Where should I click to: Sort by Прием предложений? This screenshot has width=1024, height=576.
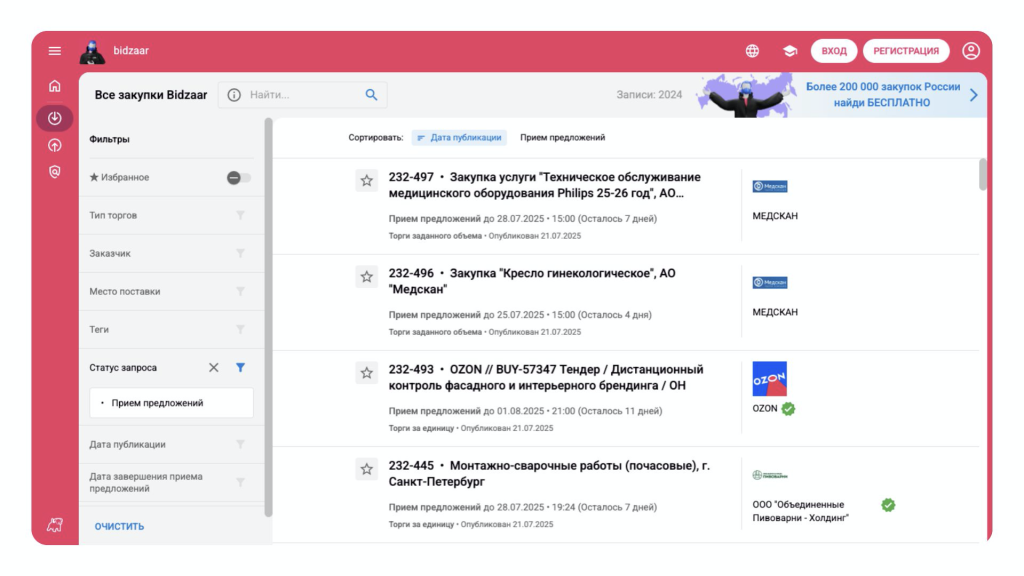pyautogui.click(x=562, y=138)
